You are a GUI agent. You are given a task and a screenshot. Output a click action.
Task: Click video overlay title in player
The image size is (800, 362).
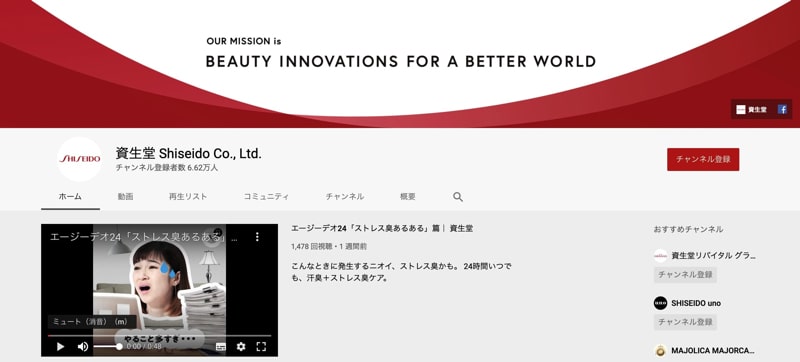coord(143,237)
